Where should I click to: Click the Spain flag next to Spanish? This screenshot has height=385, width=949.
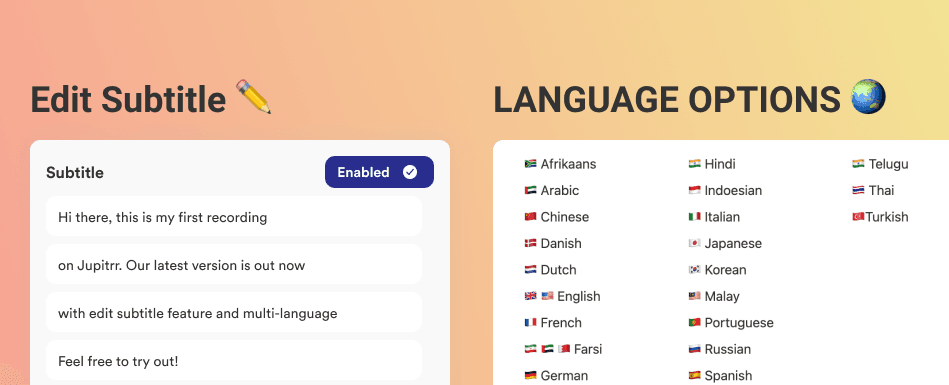pos(694,376)
